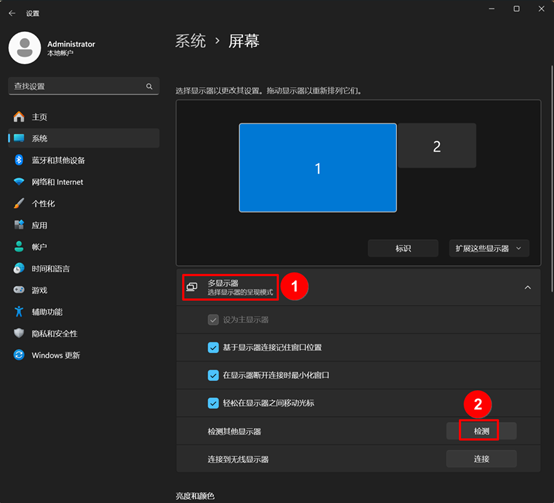554x503 pixels.
Task: Open 游戏 with the gamepad icon
Action: (x=19, y=290)
